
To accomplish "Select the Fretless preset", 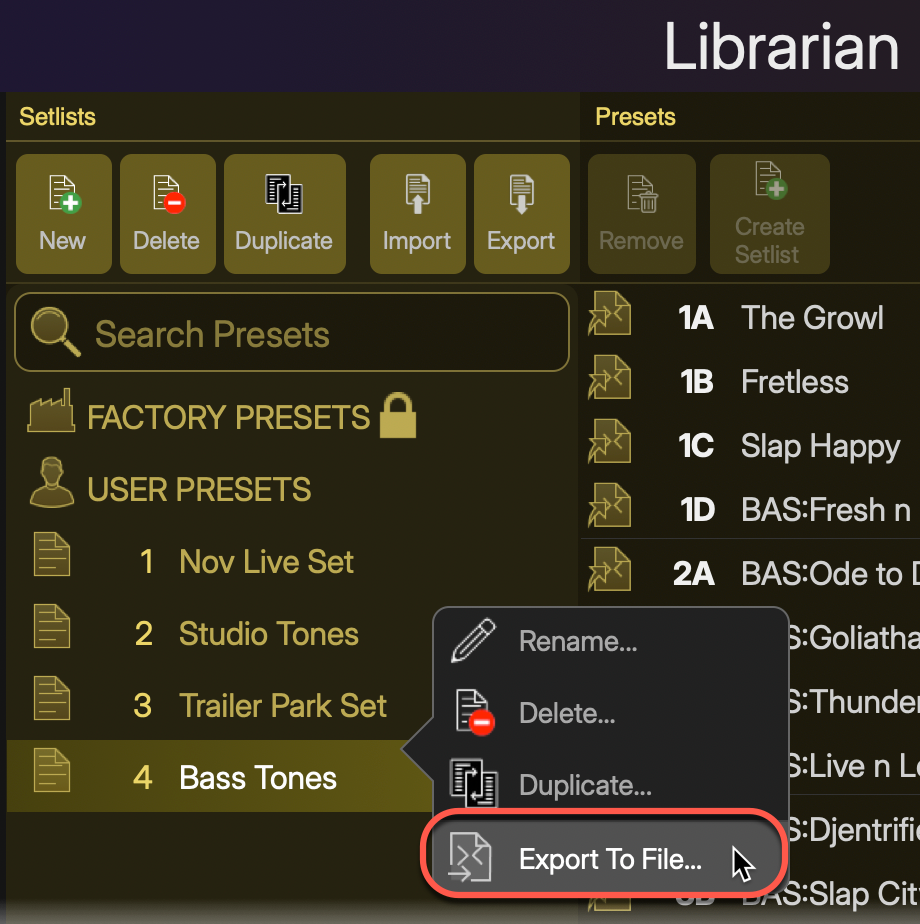I will (794, 381).
